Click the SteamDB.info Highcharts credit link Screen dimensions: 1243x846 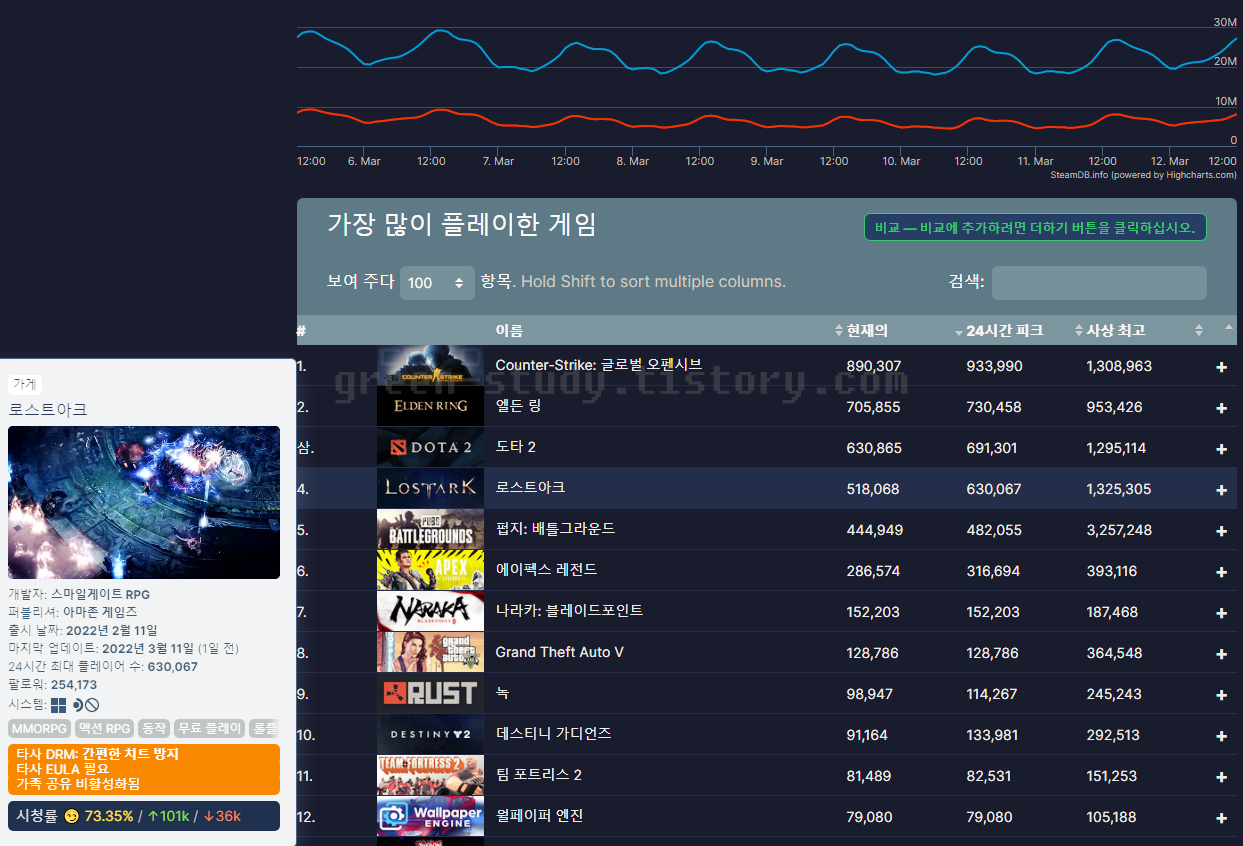coord(1143,175)
